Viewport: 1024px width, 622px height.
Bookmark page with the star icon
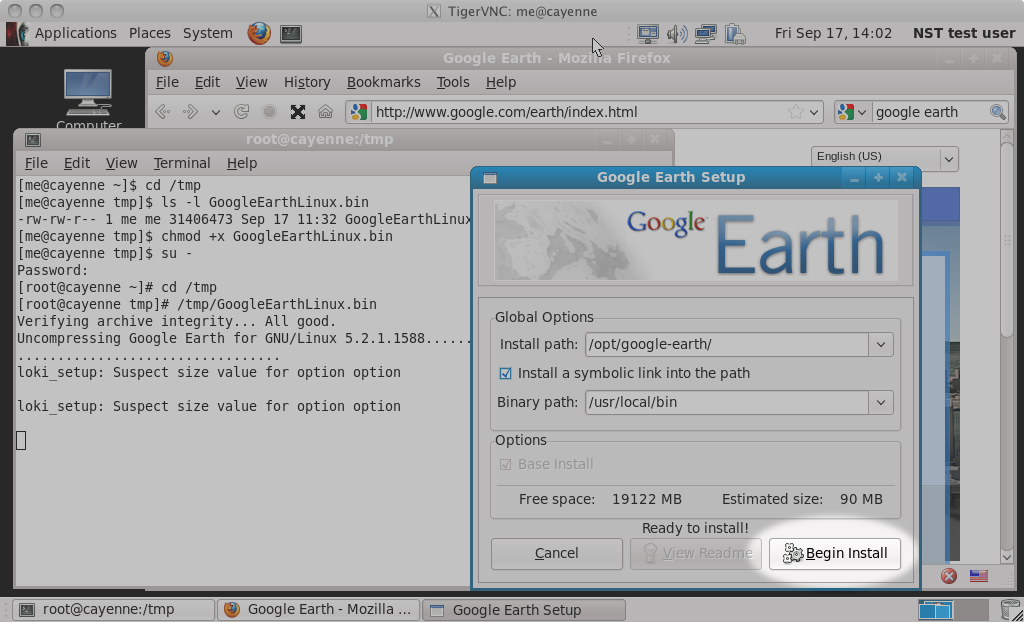(795, 112)
